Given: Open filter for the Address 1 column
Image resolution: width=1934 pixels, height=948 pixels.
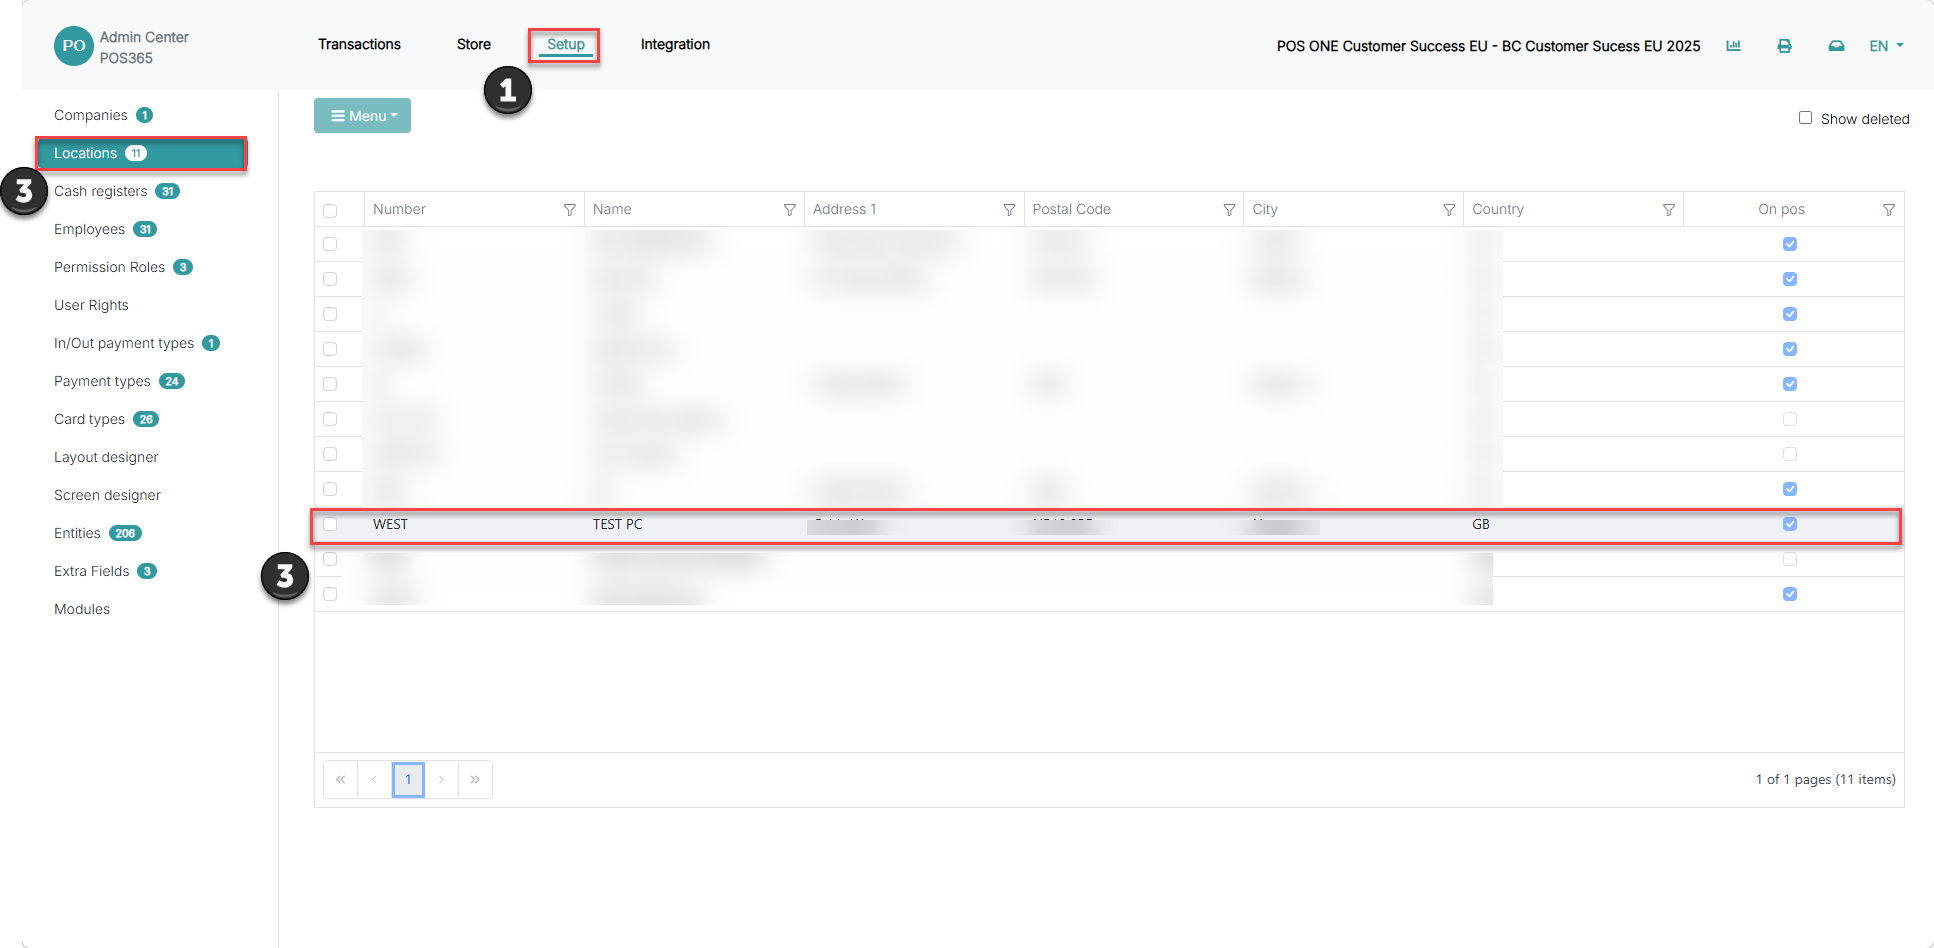Looking at the screenshot, I should pyautogui.click(x=1009, y=210).
